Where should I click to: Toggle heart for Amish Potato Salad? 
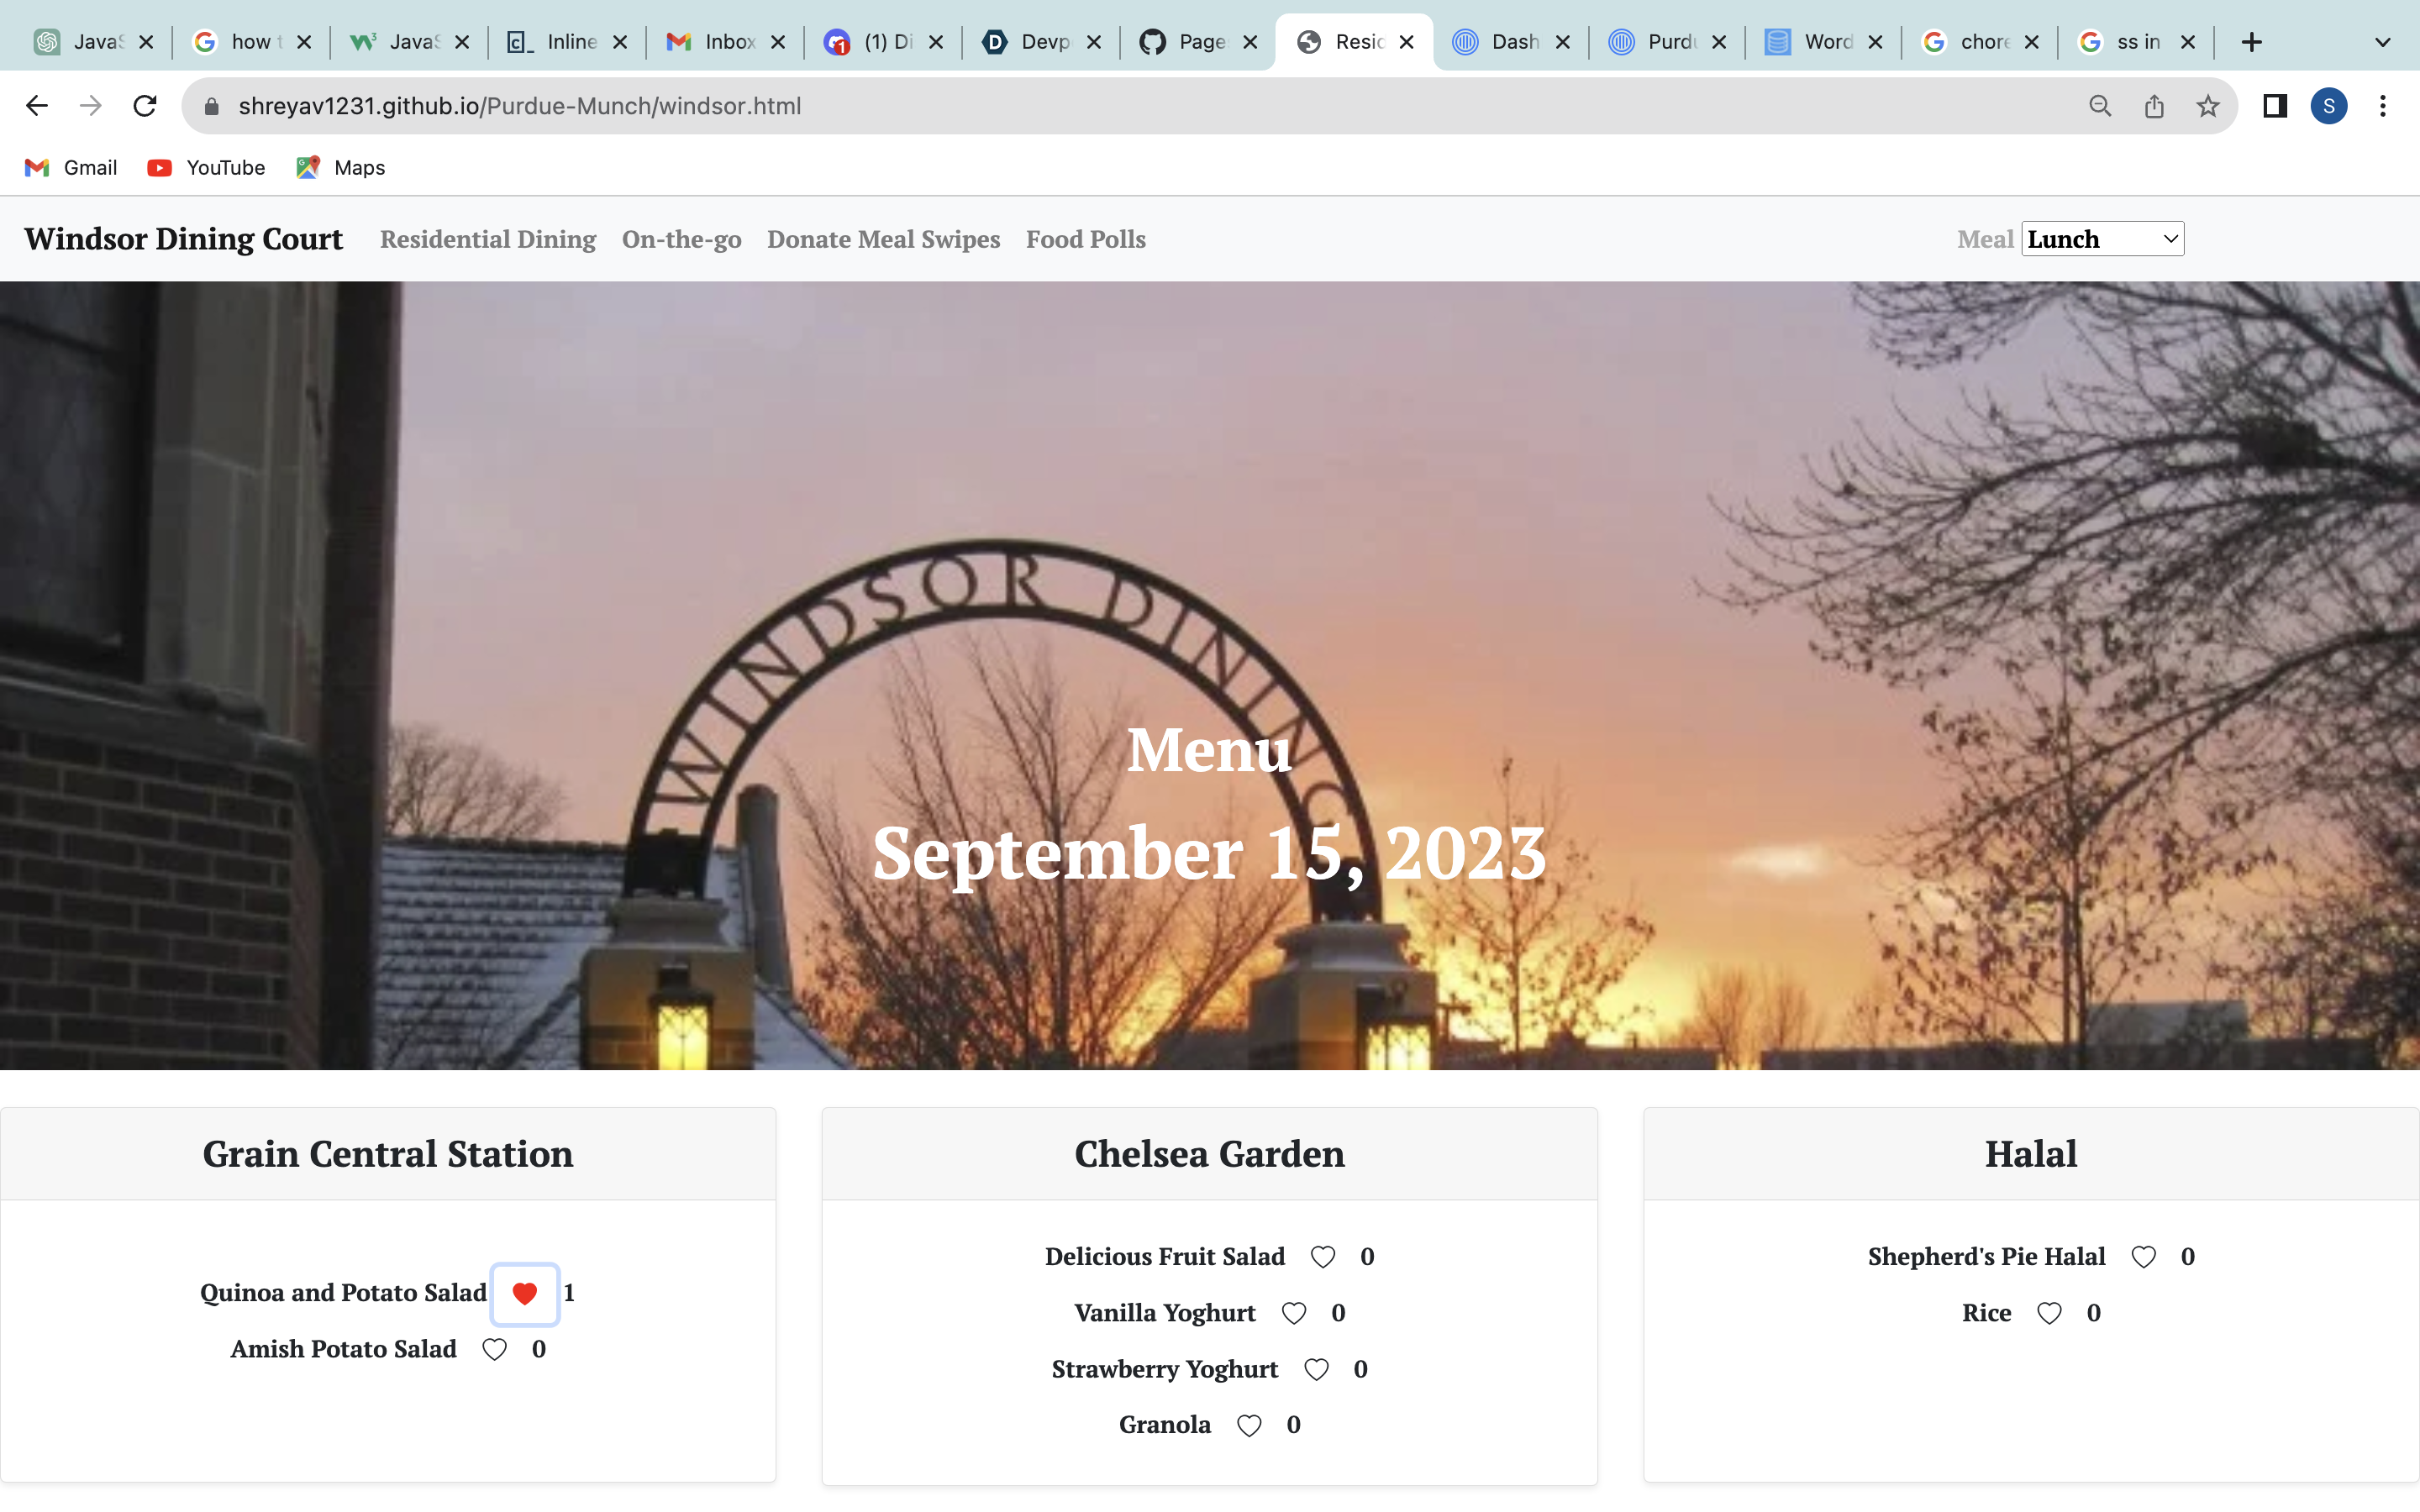click(494, 1349)
